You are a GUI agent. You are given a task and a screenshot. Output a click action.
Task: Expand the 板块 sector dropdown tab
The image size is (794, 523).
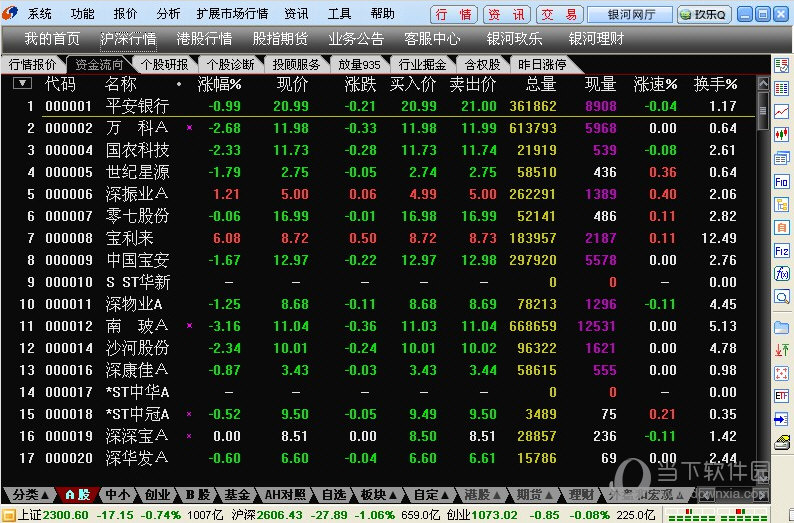pyautogui.click(x=376, y=494)
